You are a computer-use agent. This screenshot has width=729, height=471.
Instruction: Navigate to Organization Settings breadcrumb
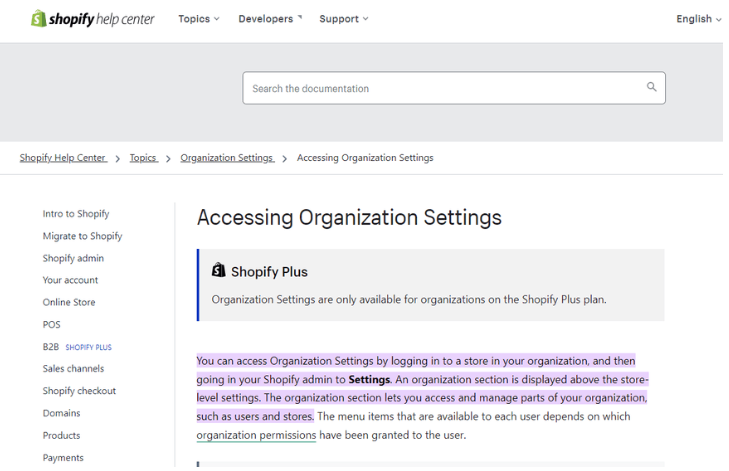coord(226,158)
